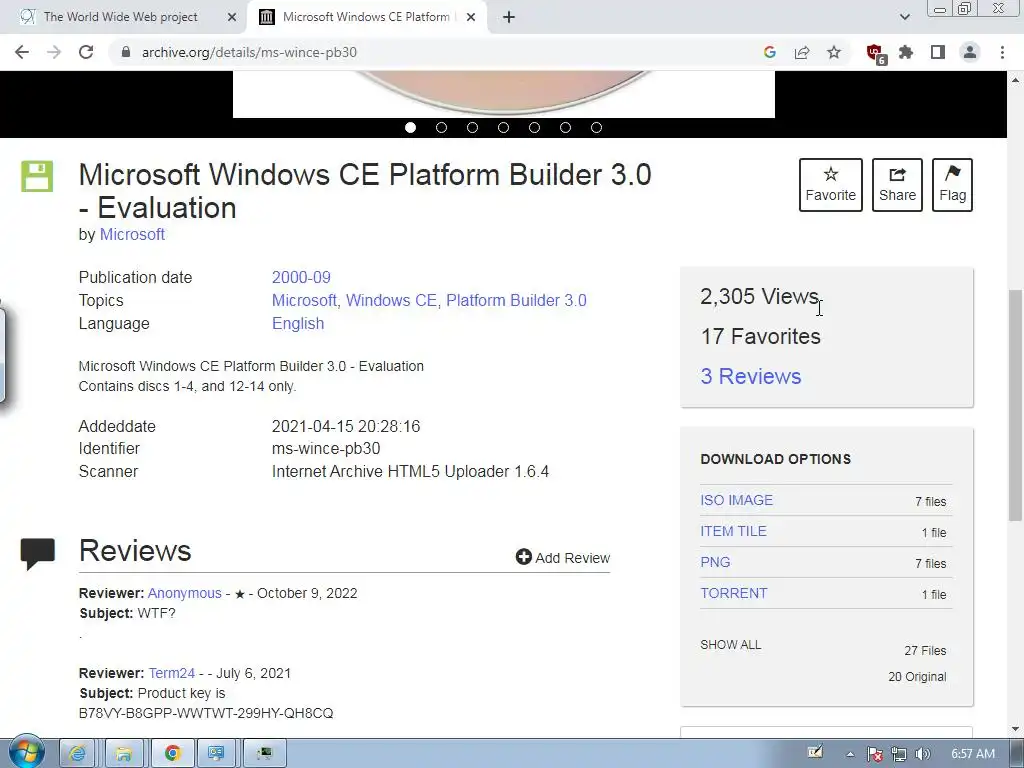Flag this item with the Flag button
This screenshot has height=768, width=1024.
[952, 185]
